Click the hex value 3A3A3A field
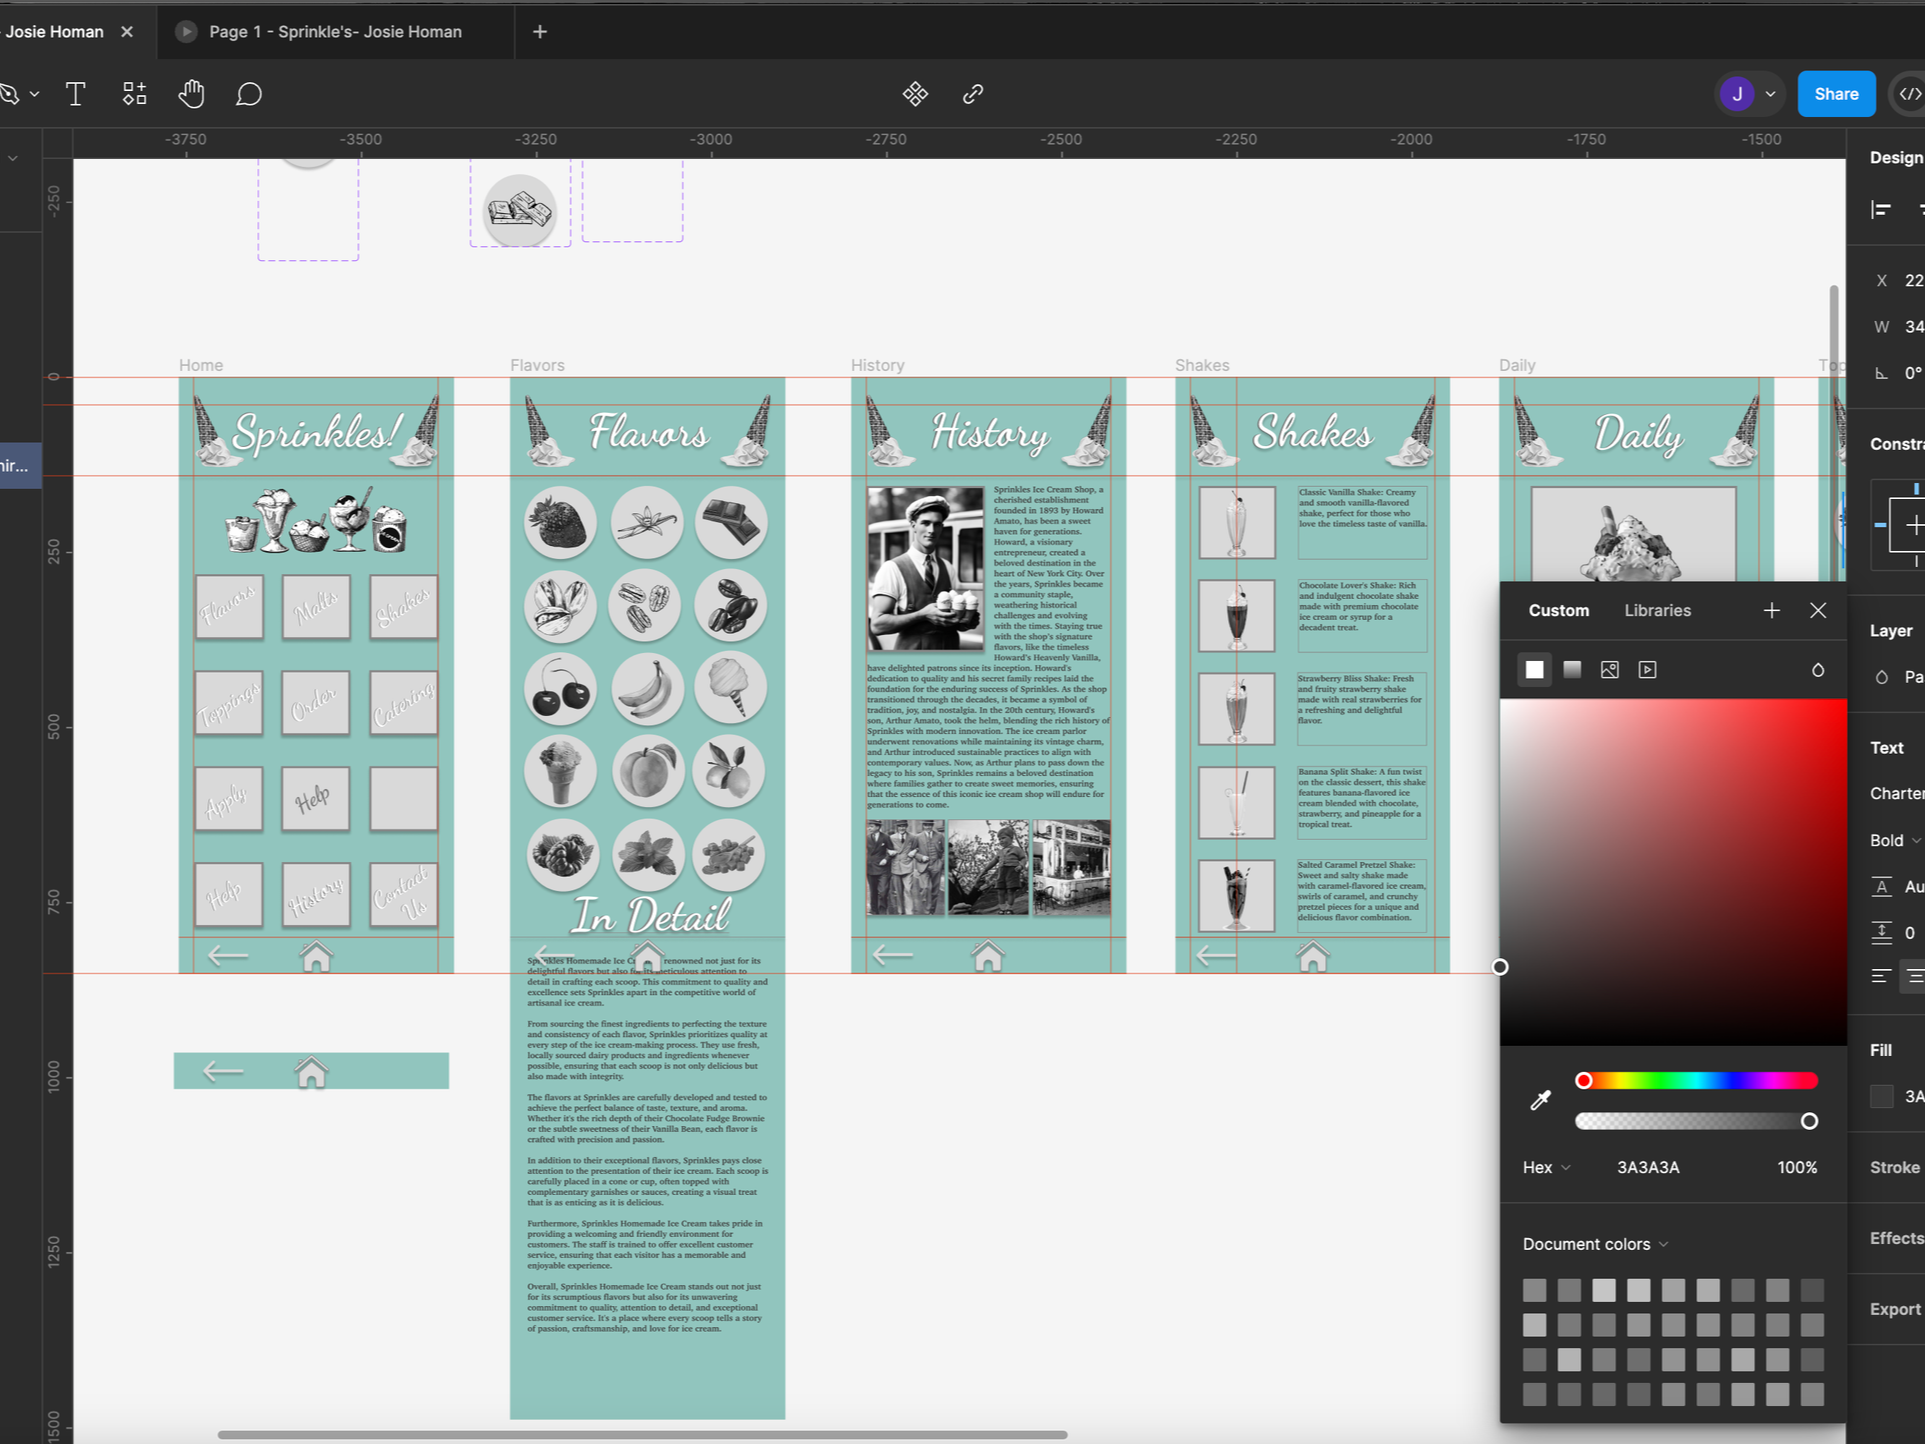The image size is (1925, 1444). [1648, 1167]
